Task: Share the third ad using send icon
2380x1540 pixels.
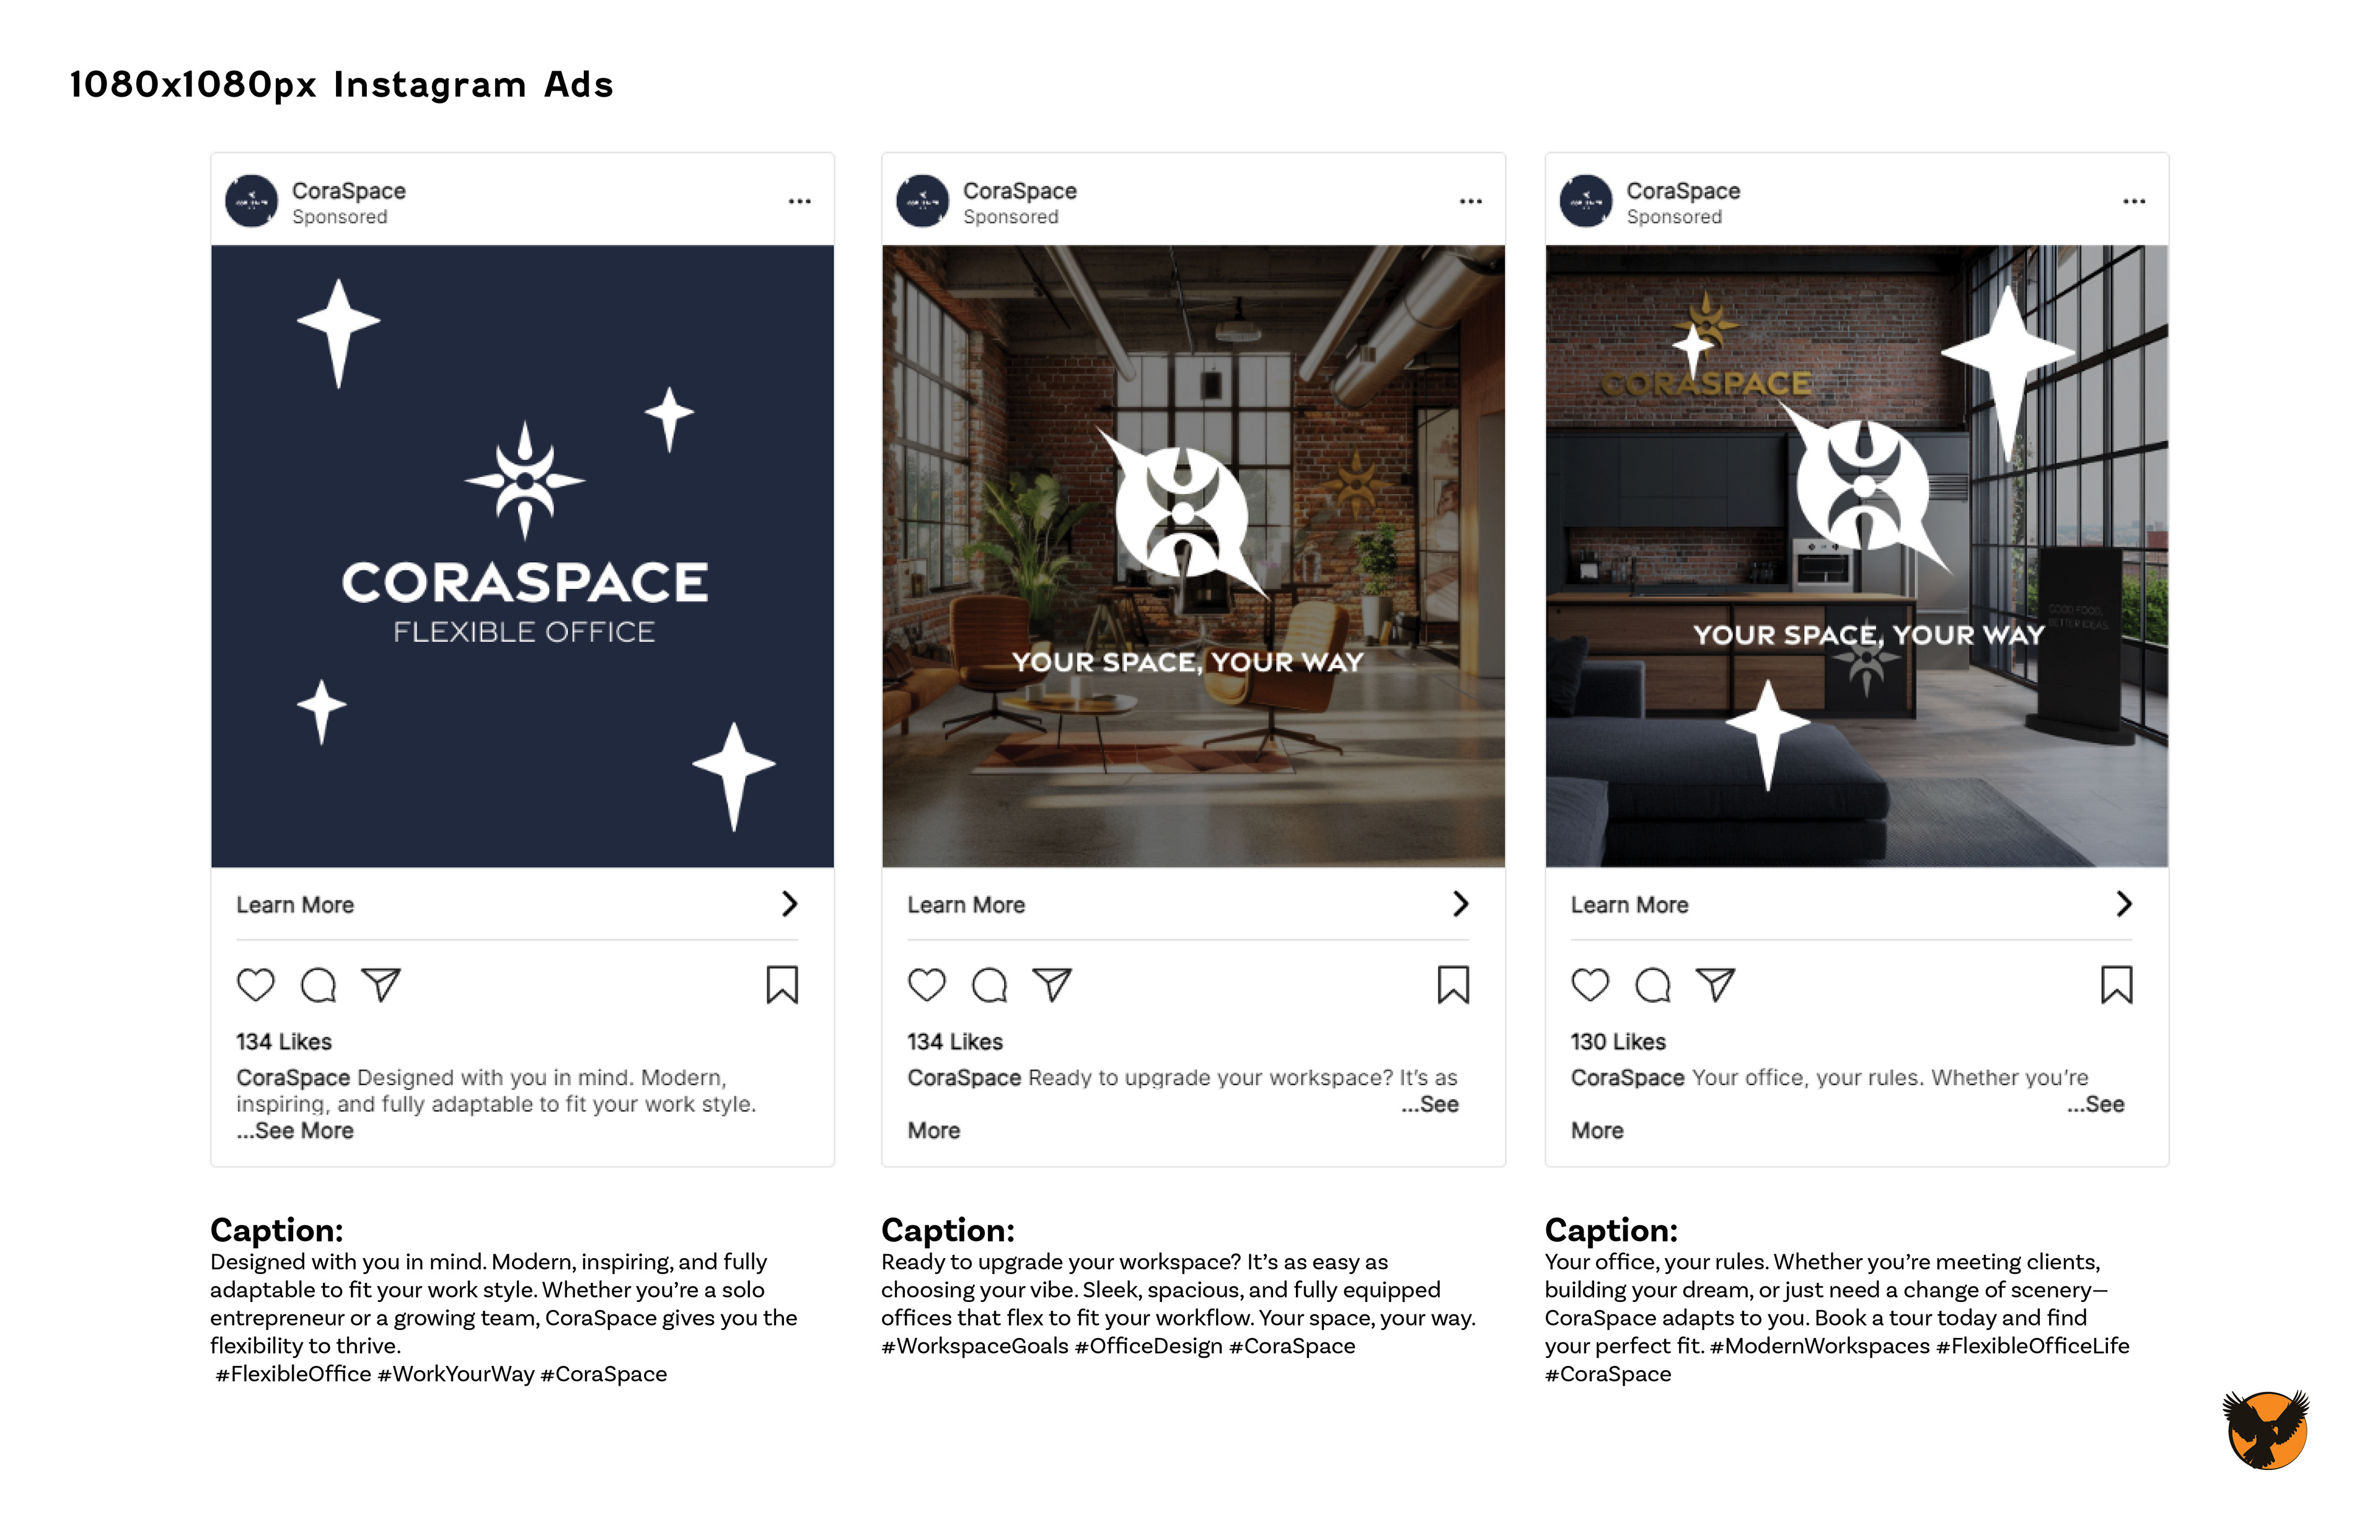Action: pos(1715,985)
